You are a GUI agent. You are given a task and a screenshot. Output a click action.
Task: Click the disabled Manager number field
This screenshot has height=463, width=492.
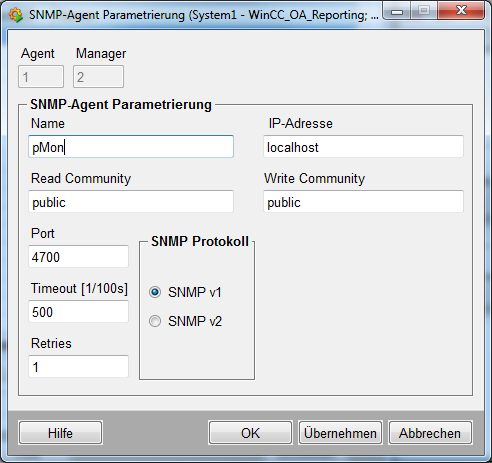(x=98, y=77)
